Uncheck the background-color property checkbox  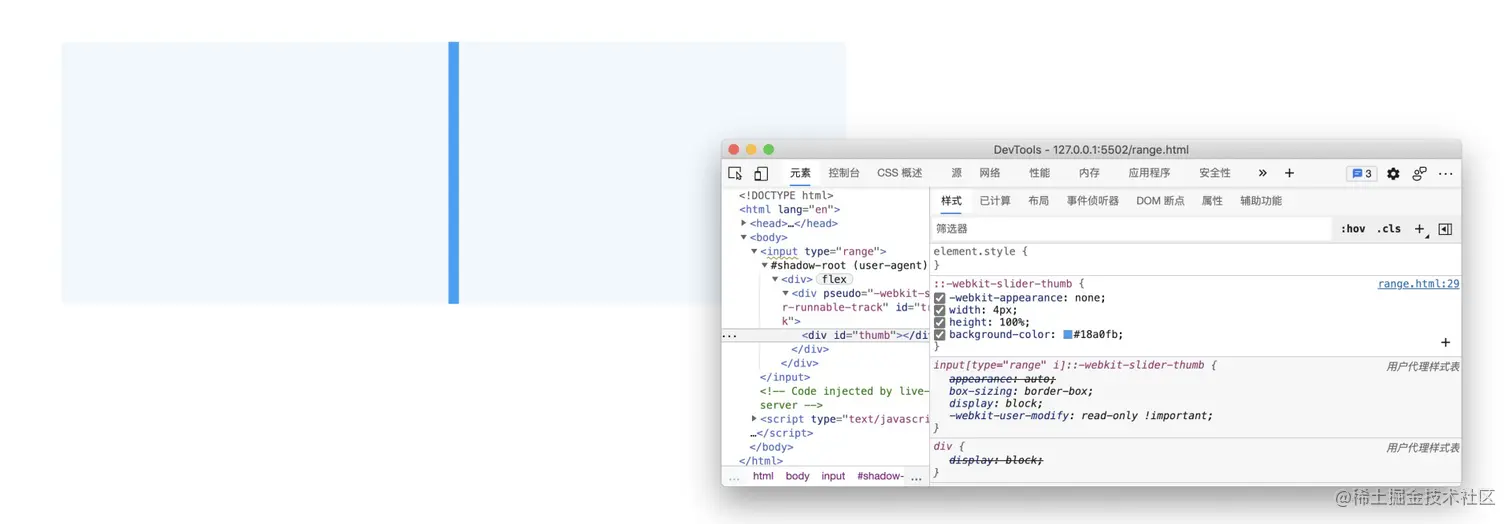click(x=940, y=335)
